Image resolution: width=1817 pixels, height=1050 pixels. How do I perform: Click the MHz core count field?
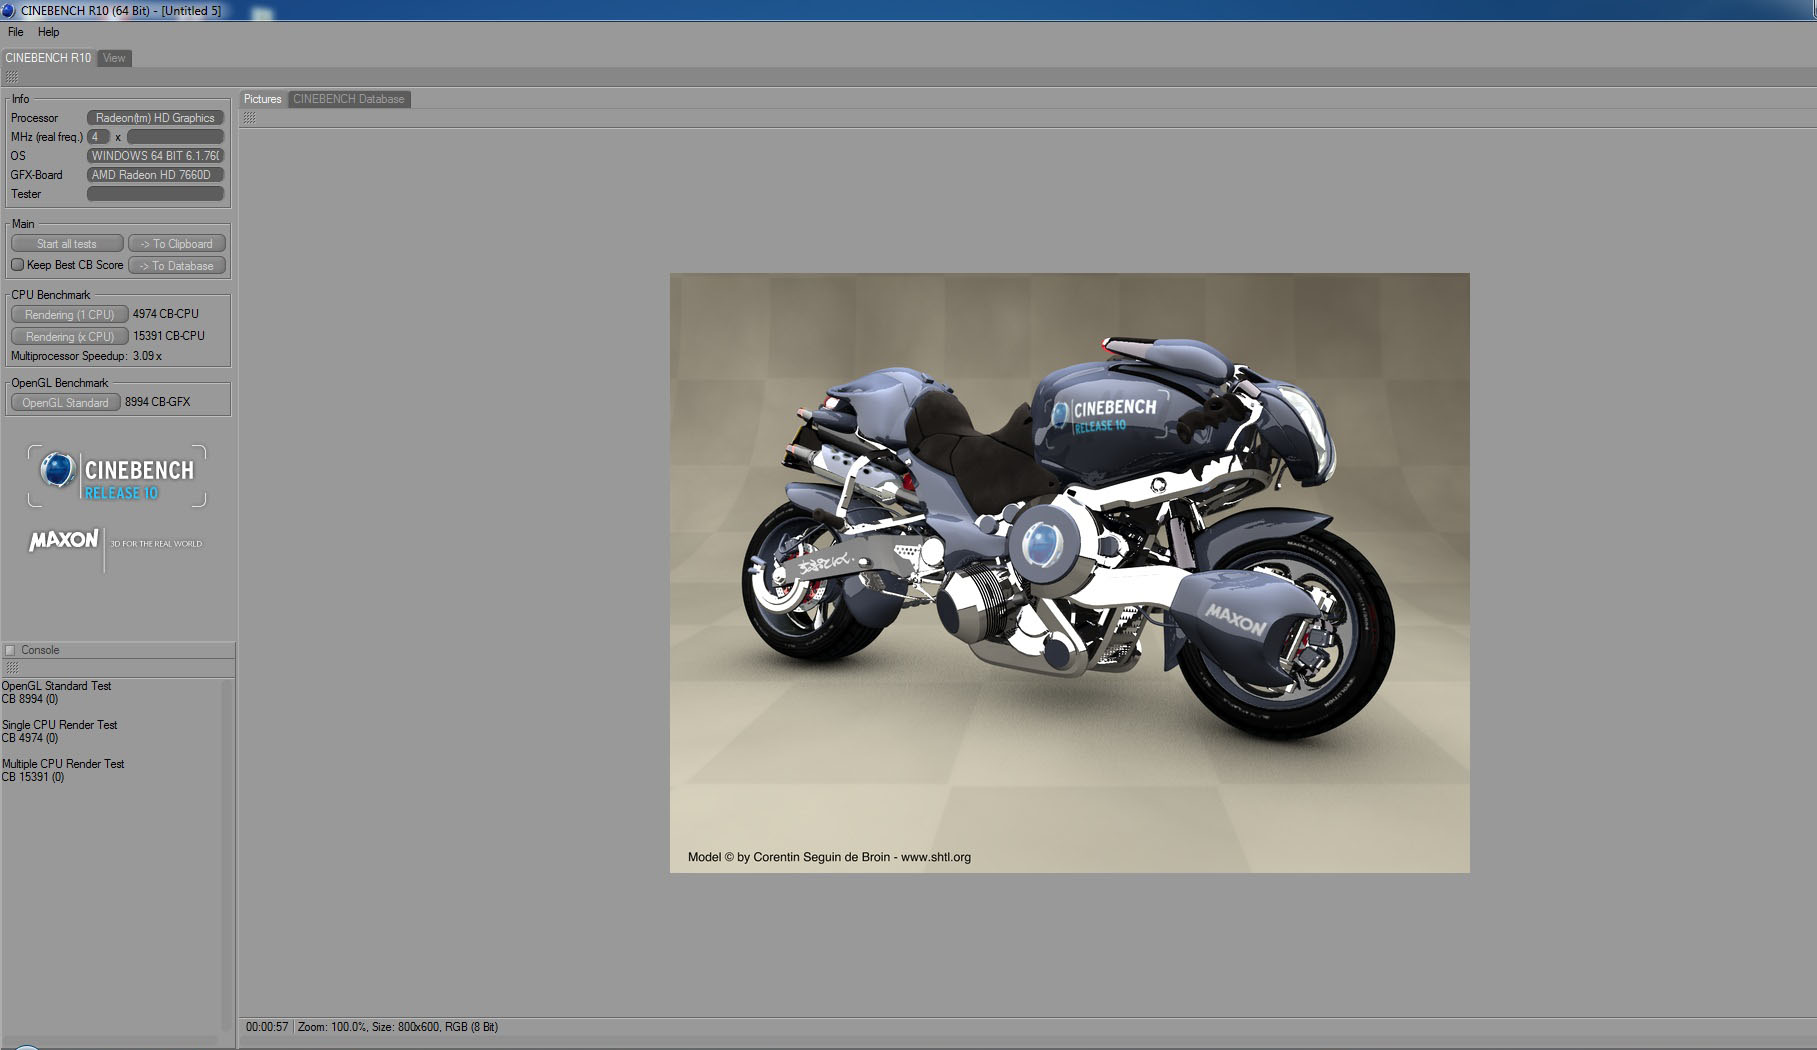(98, 137)
